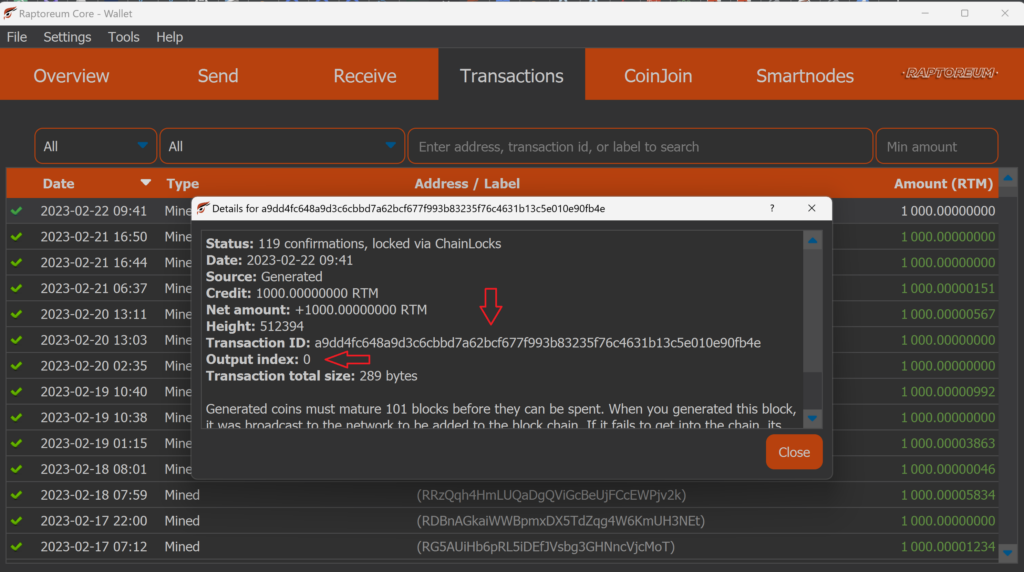Expand the date range All dropdown

pos(95,146)
